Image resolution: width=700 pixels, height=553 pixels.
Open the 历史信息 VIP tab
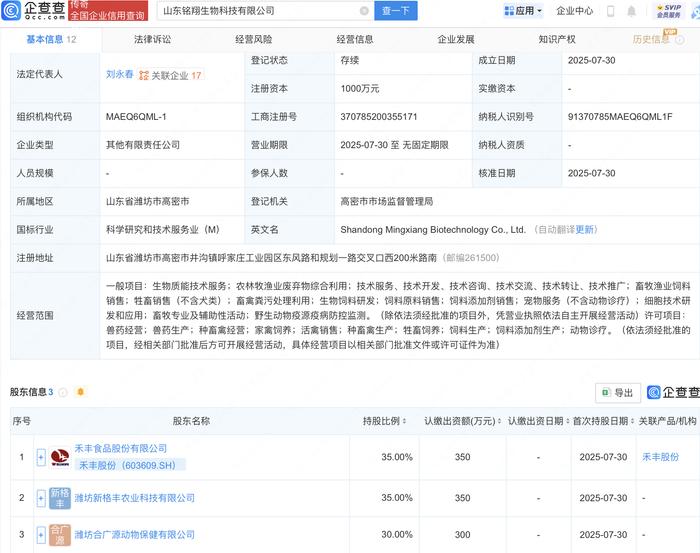pos(651,39)
